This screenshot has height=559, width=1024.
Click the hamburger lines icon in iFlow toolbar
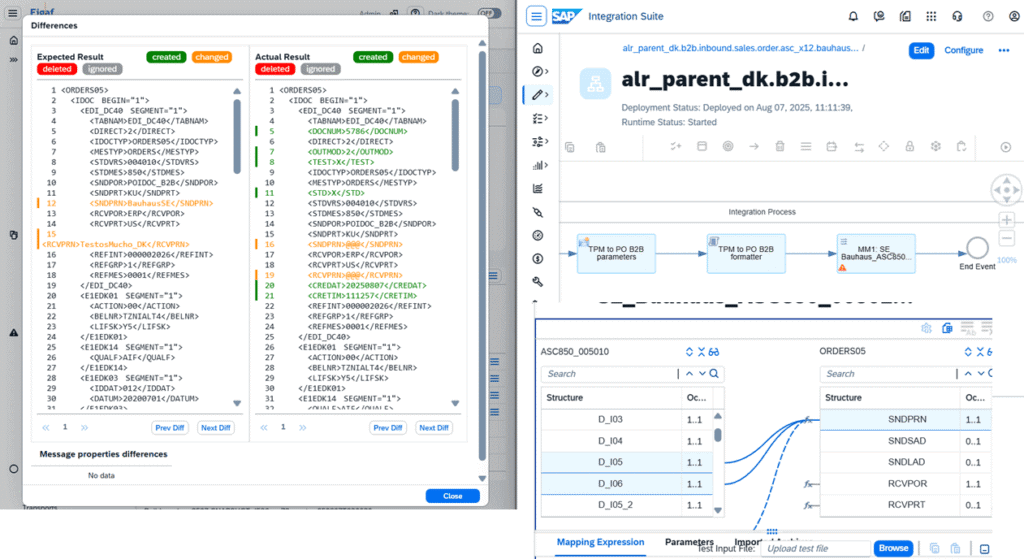click(806, 147)
